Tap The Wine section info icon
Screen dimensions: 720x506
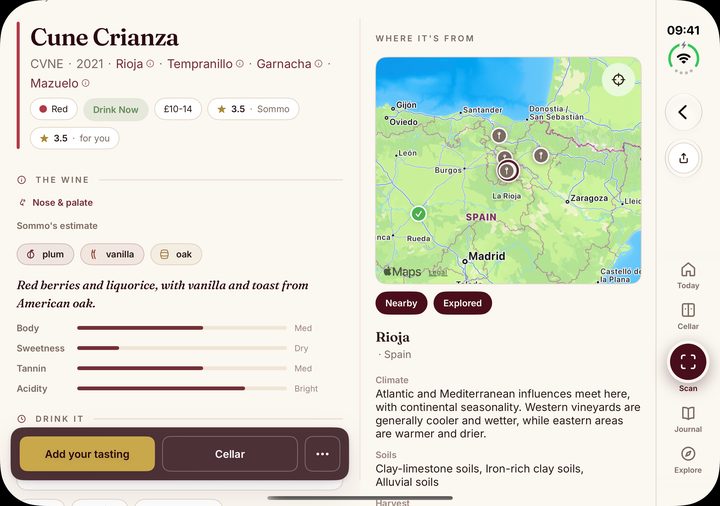tap(22, 180)
